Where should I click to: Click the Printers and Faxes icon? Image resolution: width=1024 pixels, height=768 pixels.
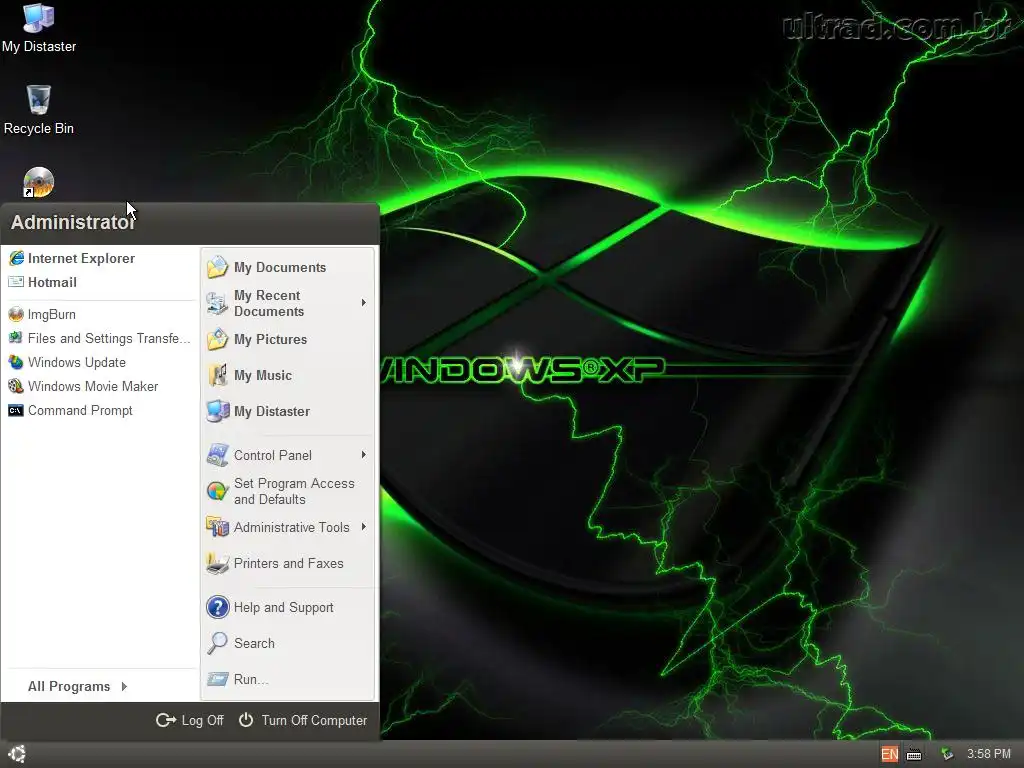(217, 563)
